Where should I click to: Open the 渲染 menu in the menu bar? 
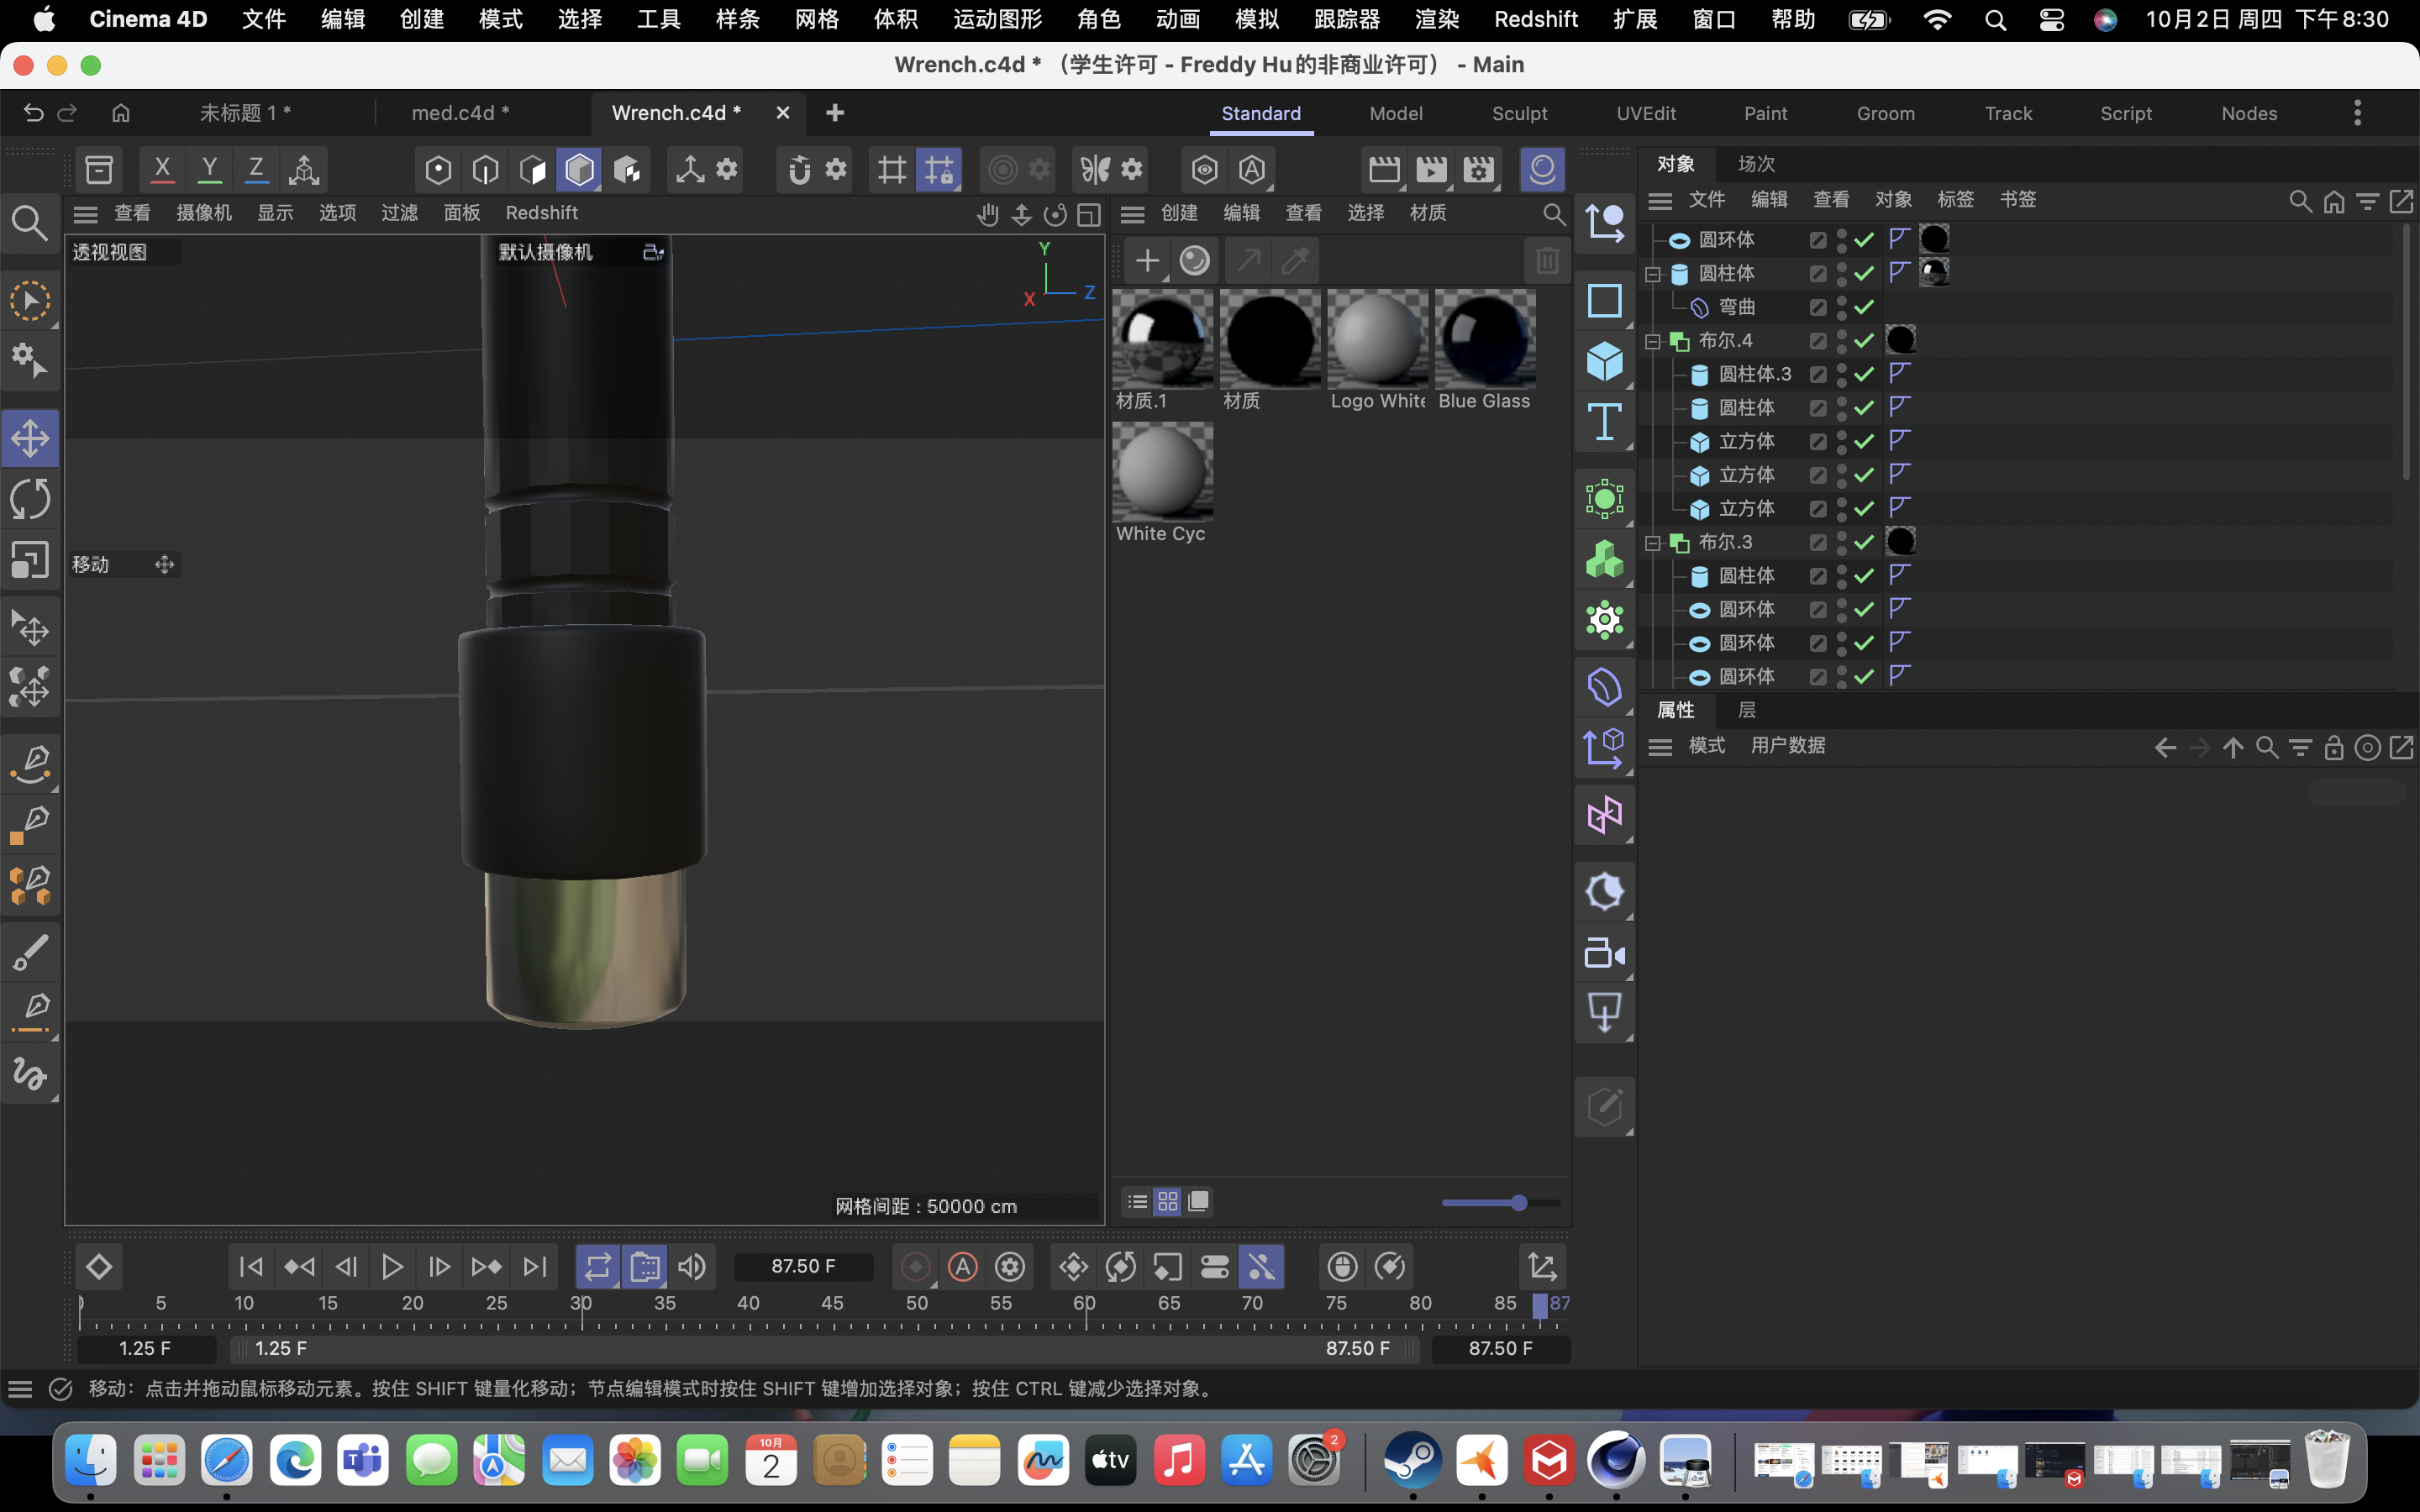click(1436, 19)
